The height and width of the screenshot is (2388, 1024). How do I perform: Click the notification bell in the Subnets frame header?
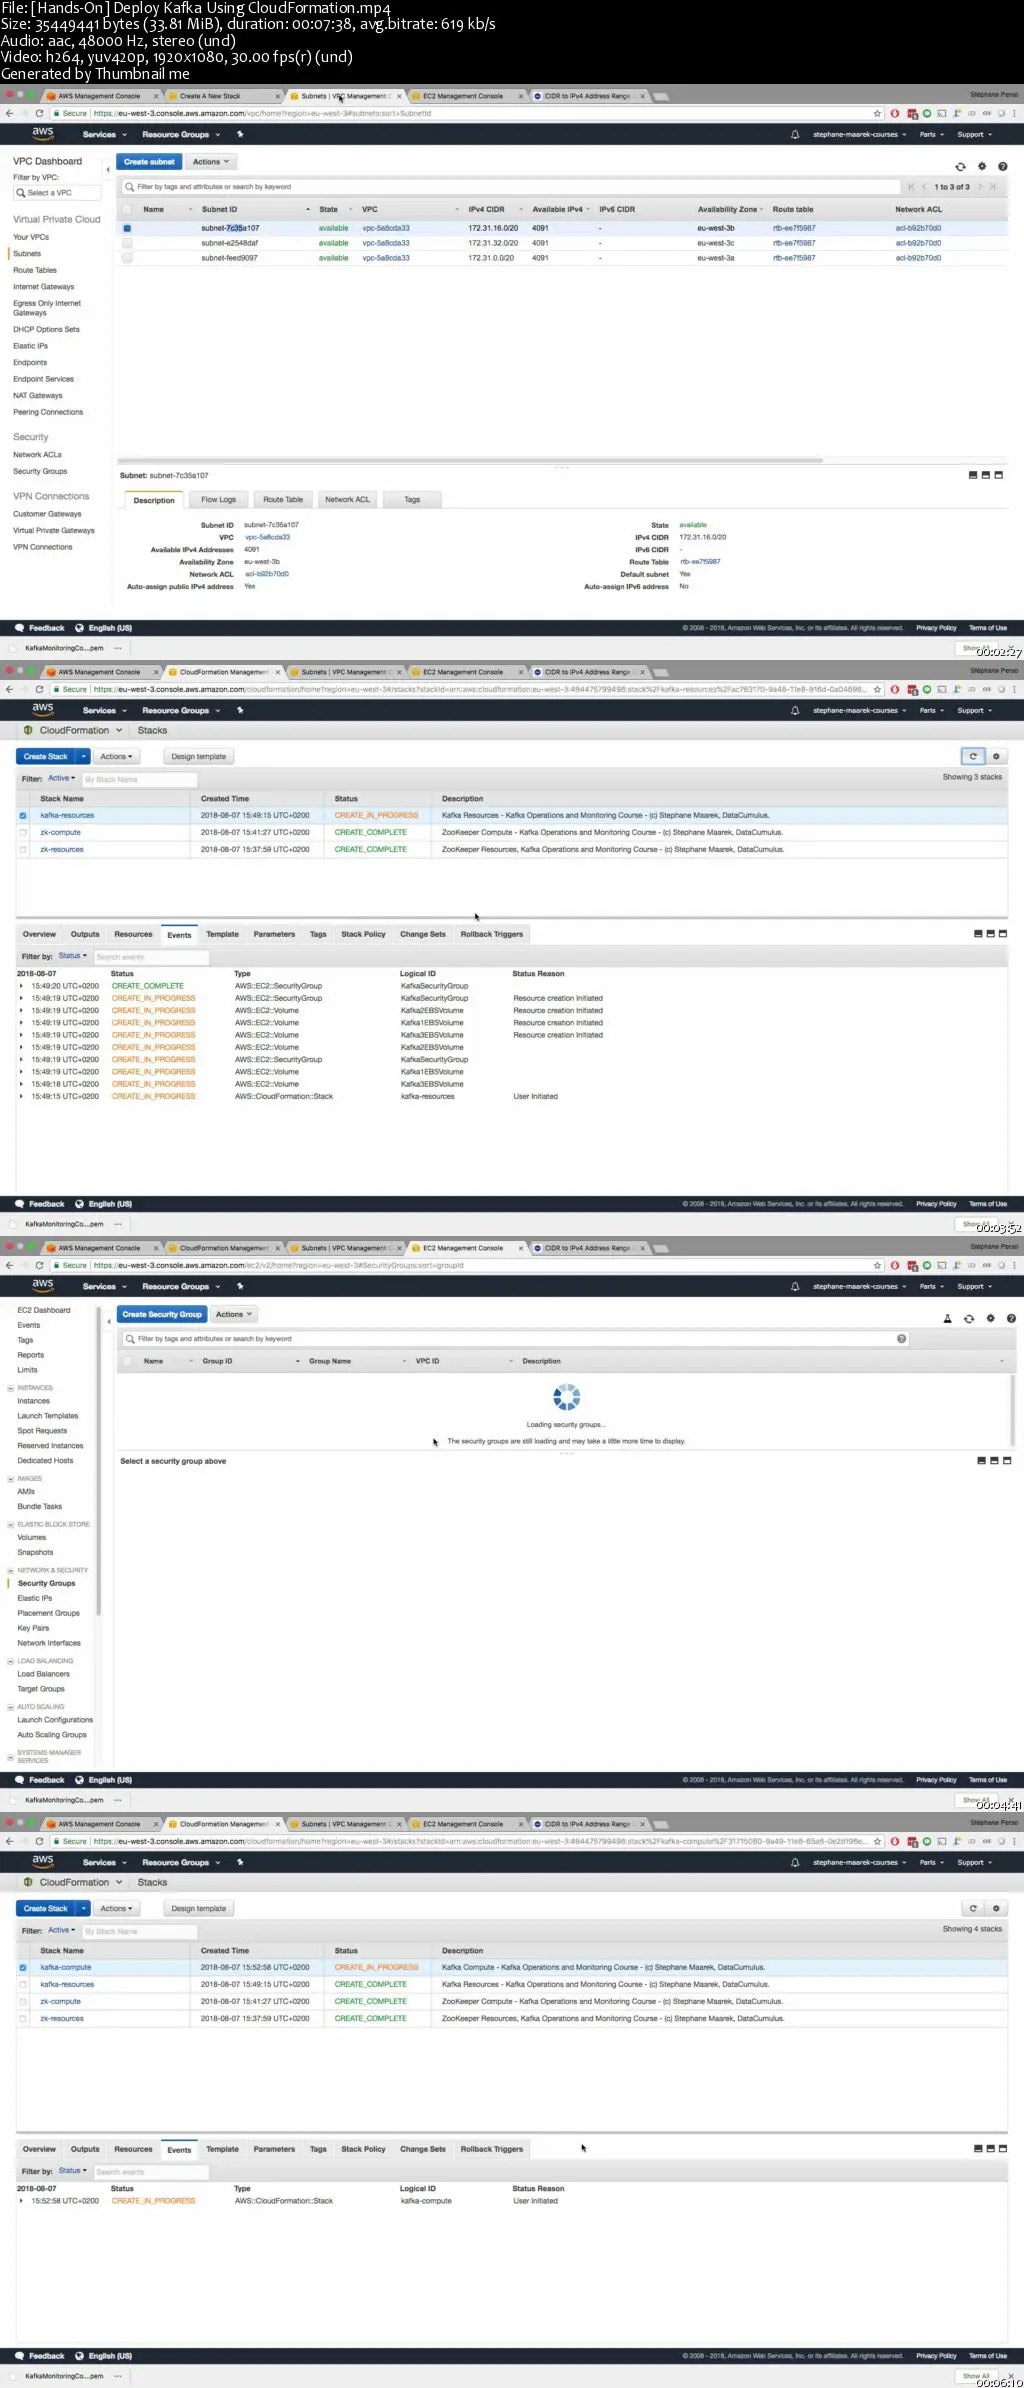[795, 135]
